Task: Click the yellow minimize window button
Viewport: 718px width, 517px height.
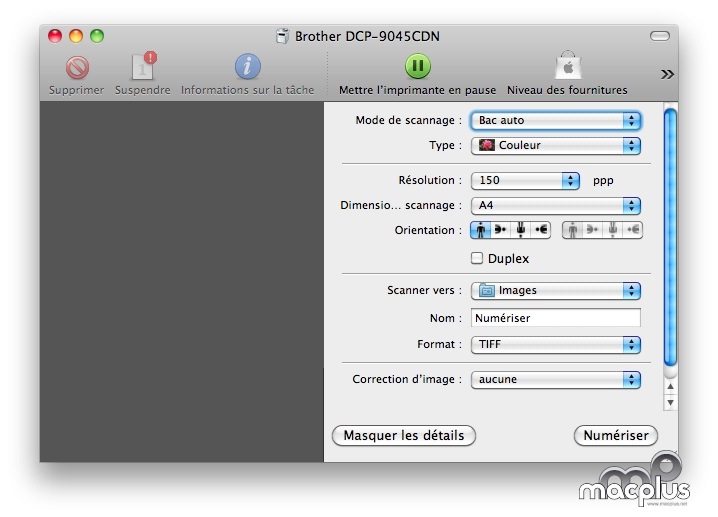Action: coord(76,36)
